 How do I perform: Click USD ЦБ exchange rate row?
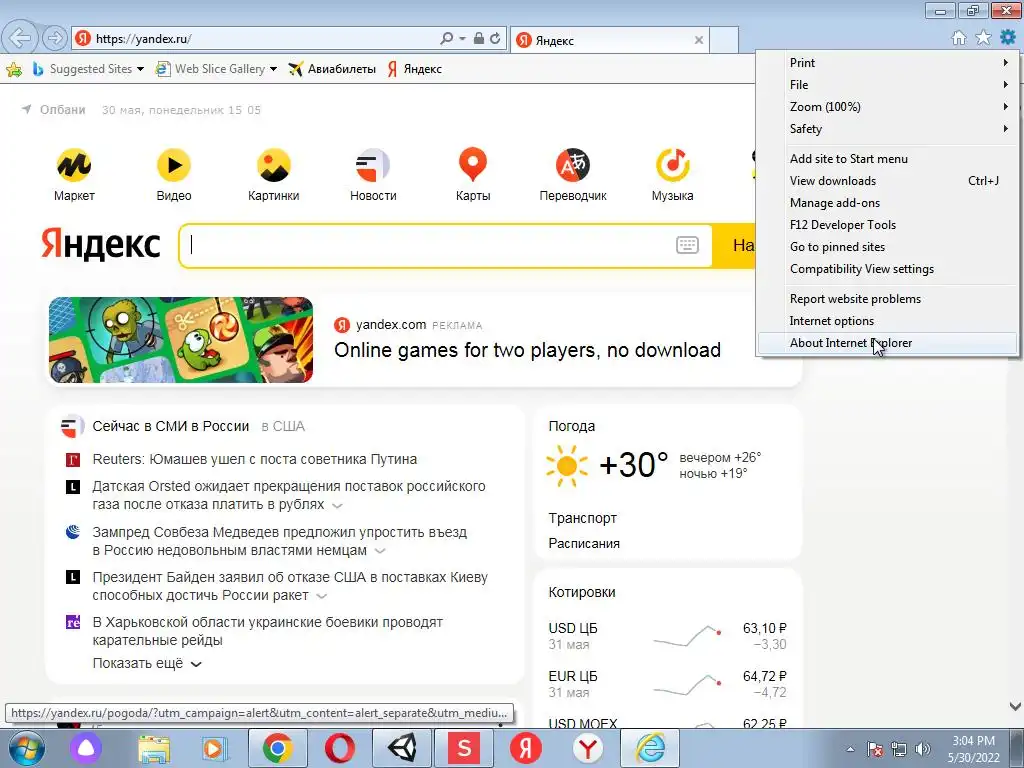(667, 636)
